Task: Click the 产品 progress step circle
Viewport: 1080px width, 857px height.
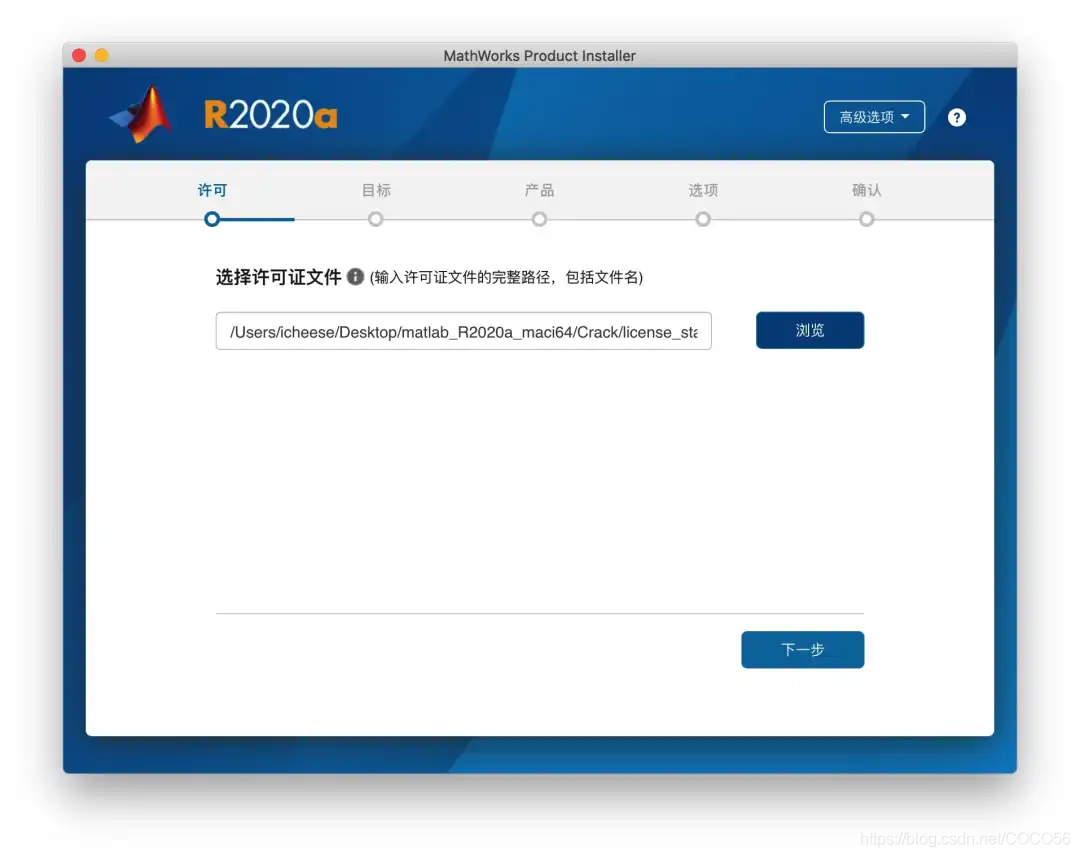Action: pyautogui.click(x=539, y=219)
